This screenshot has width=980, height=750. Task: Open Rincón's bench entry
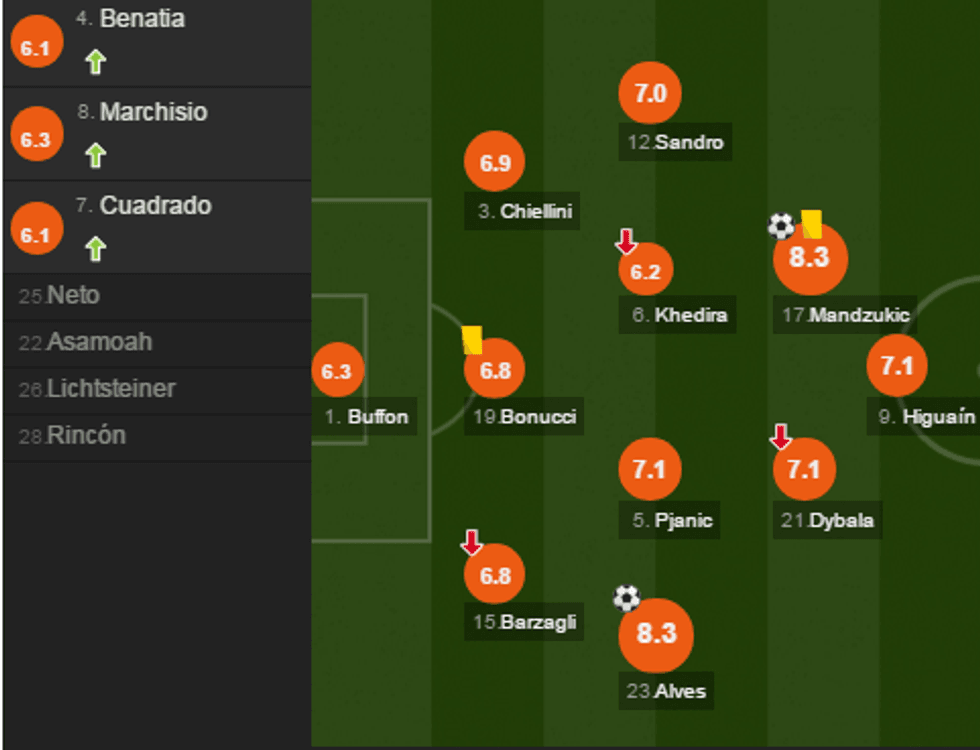tap(86, 435)
